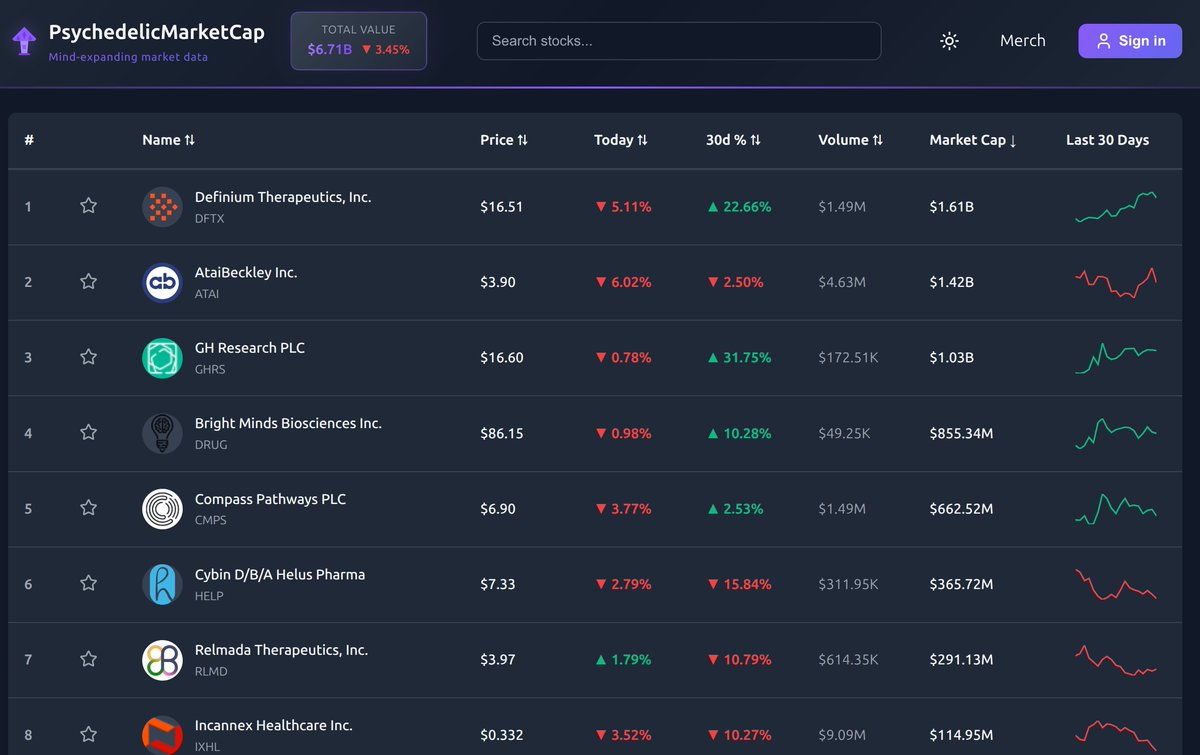Click the 5.11% Today change value

(x=623, y=207)
